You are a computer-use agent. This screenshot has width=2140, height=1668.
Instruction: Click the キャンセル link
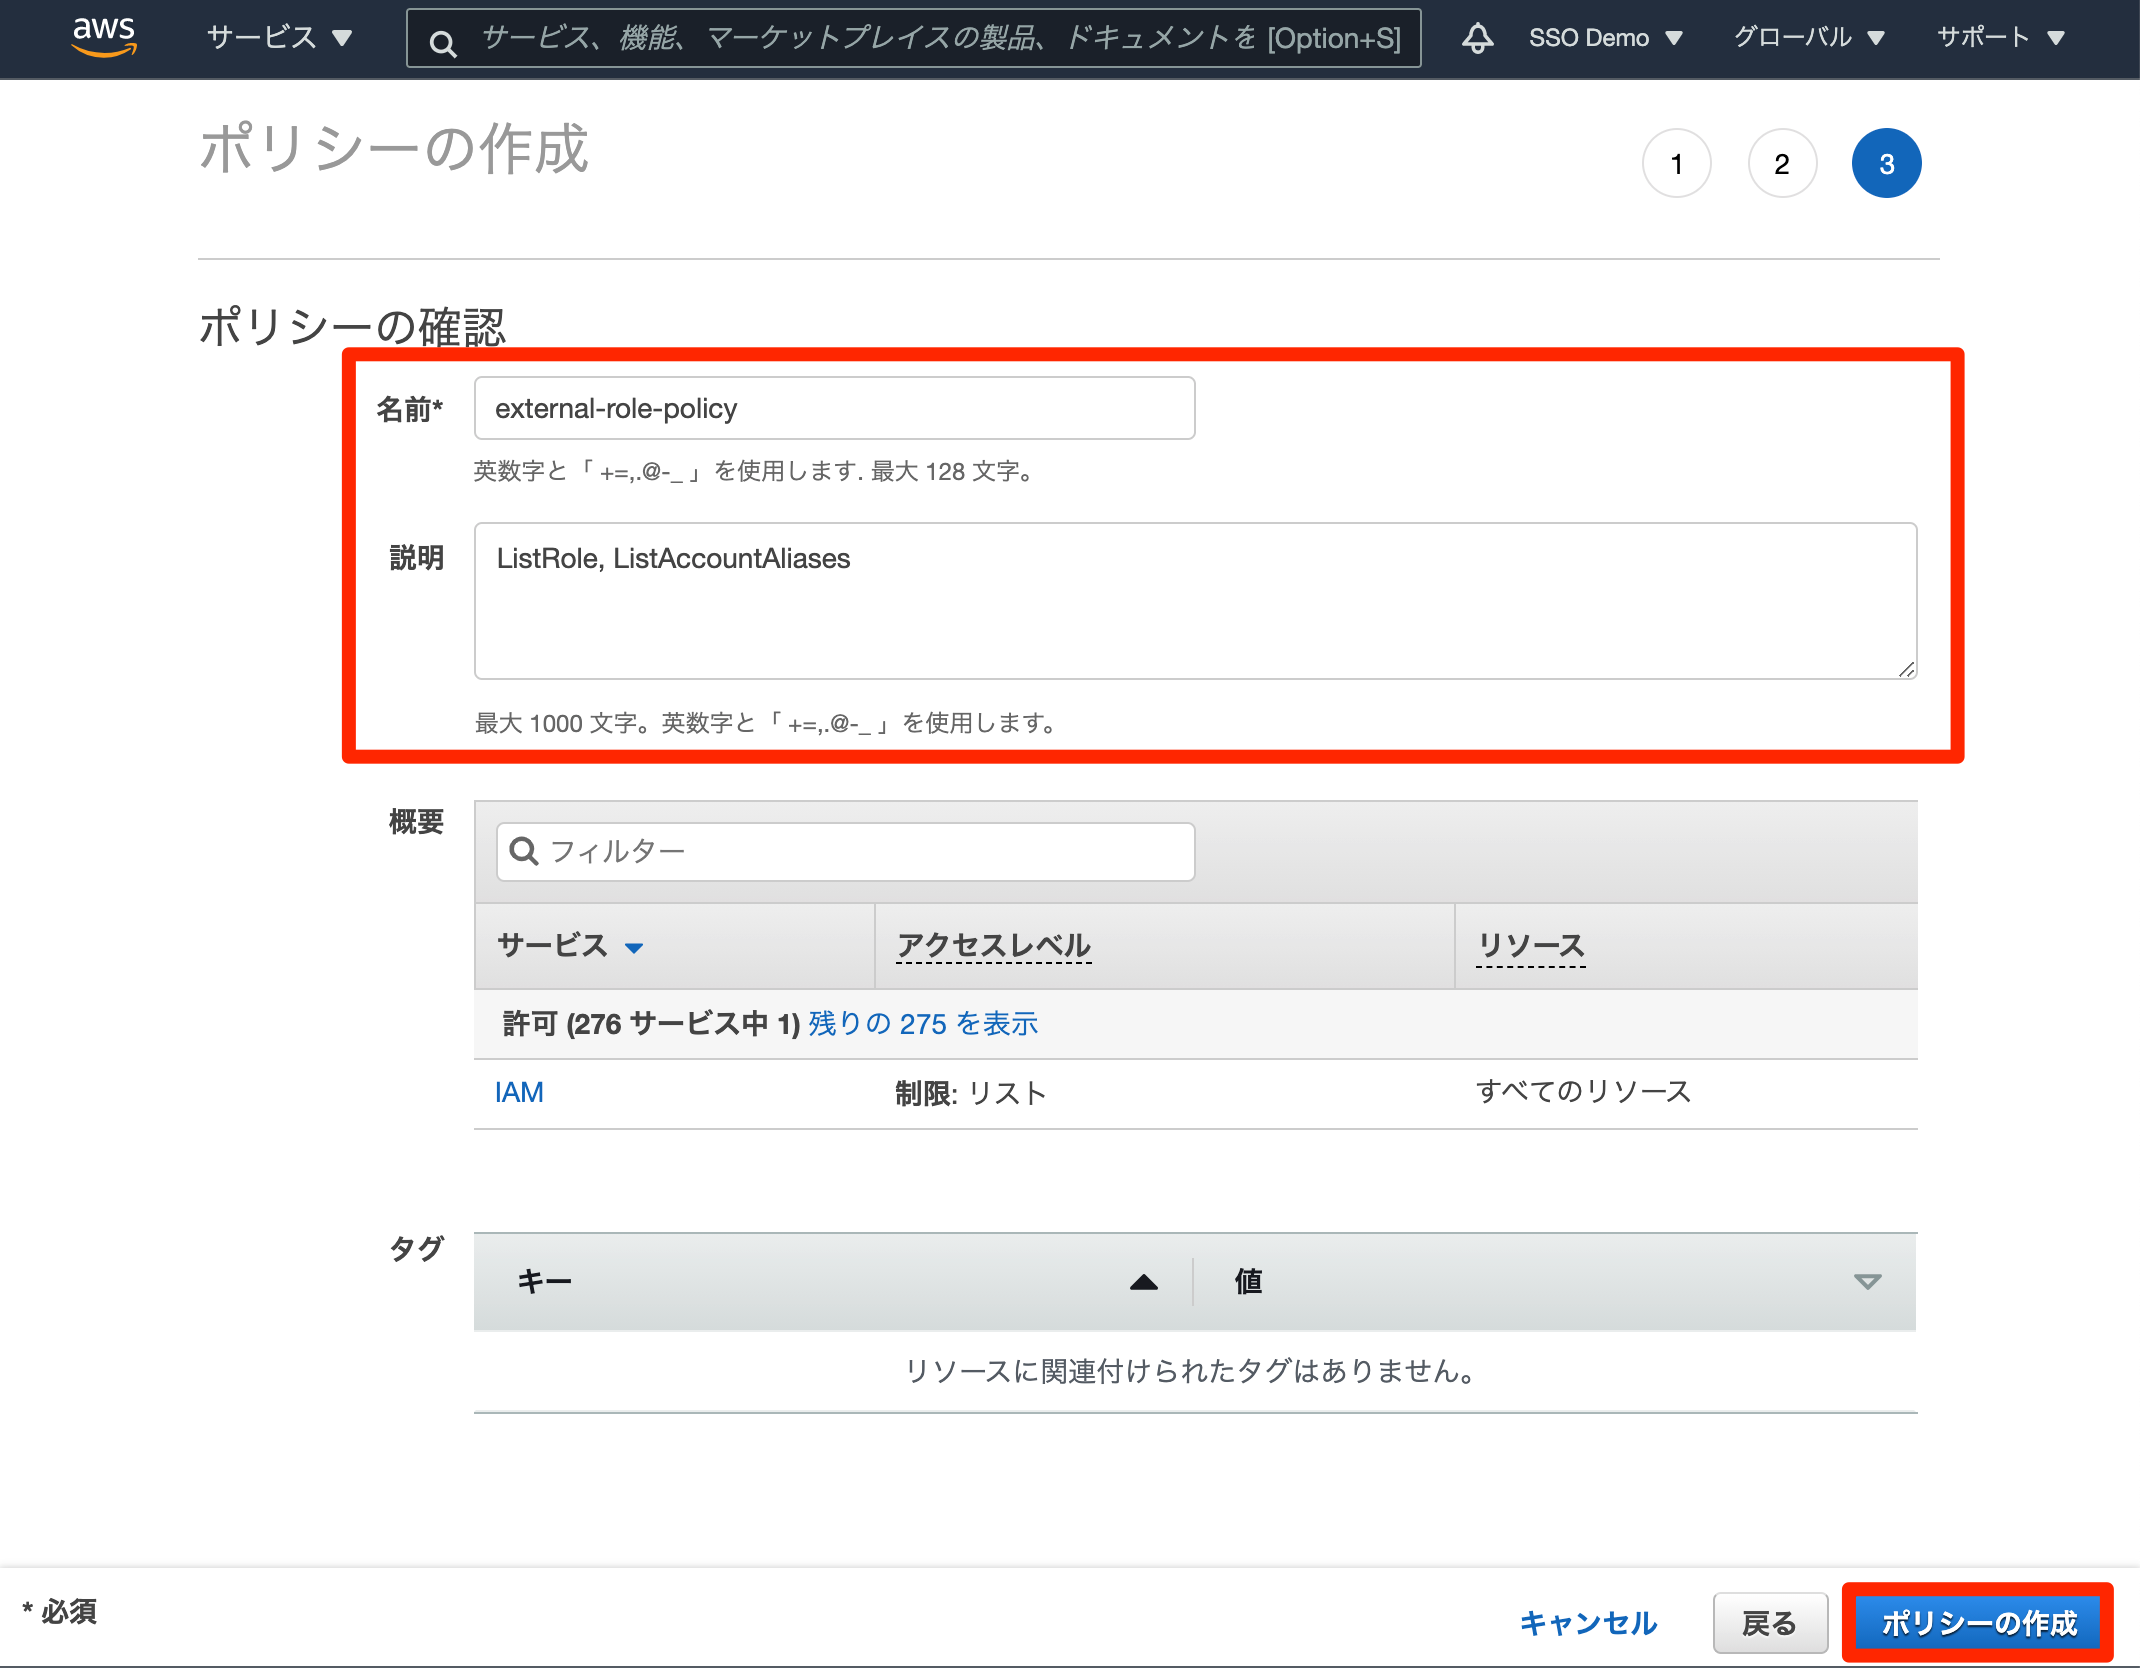[1588, 1622]
